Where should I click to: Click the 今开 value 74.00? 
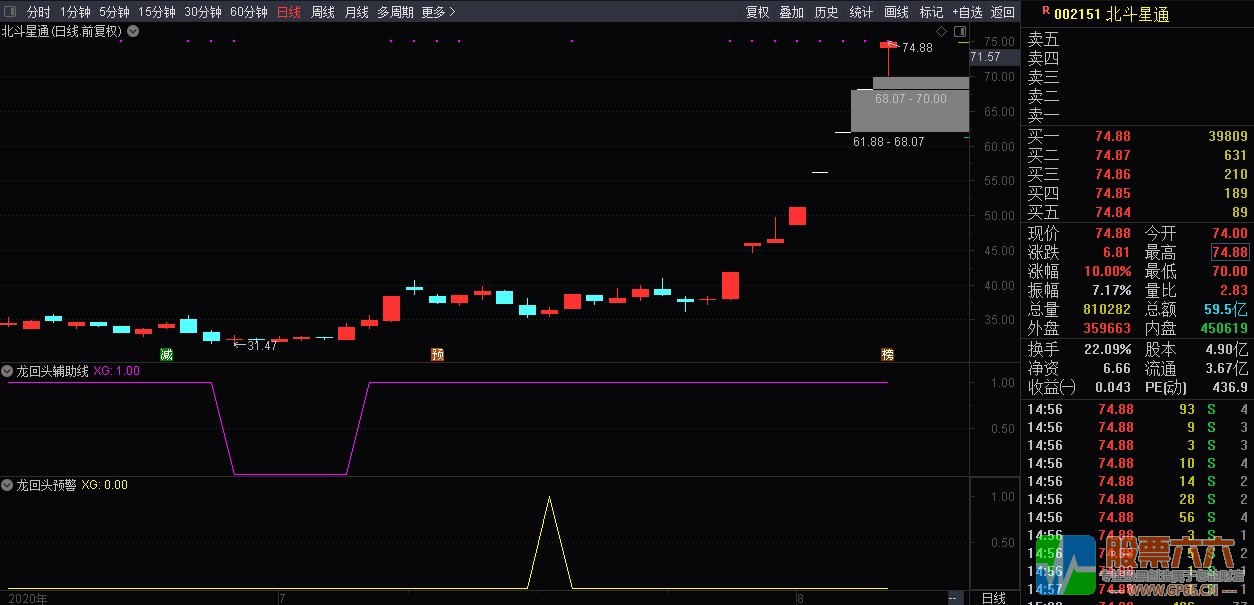coord(1230,233)
